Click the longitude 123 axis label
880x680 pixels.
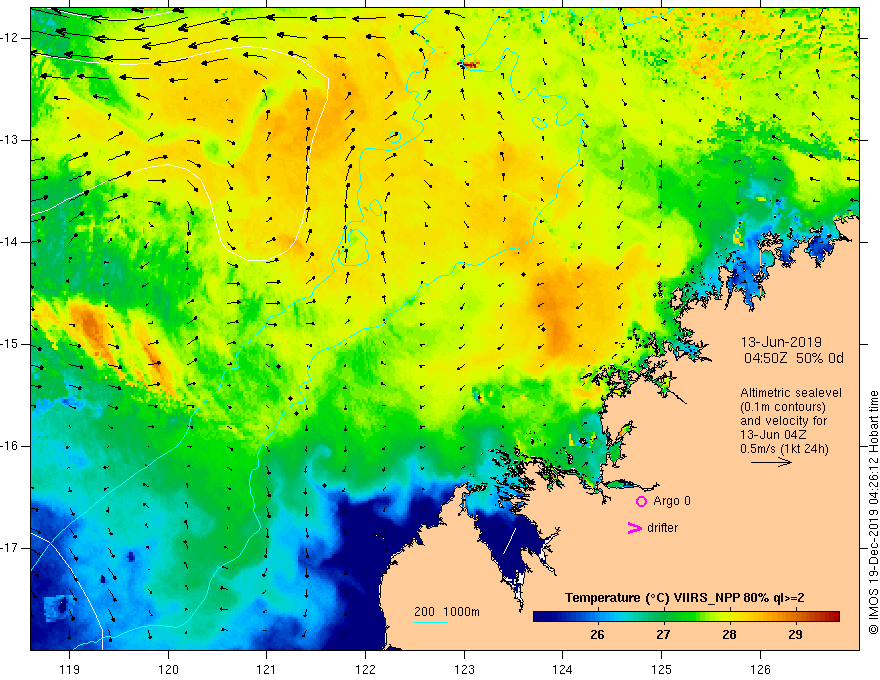pos(464,669)
